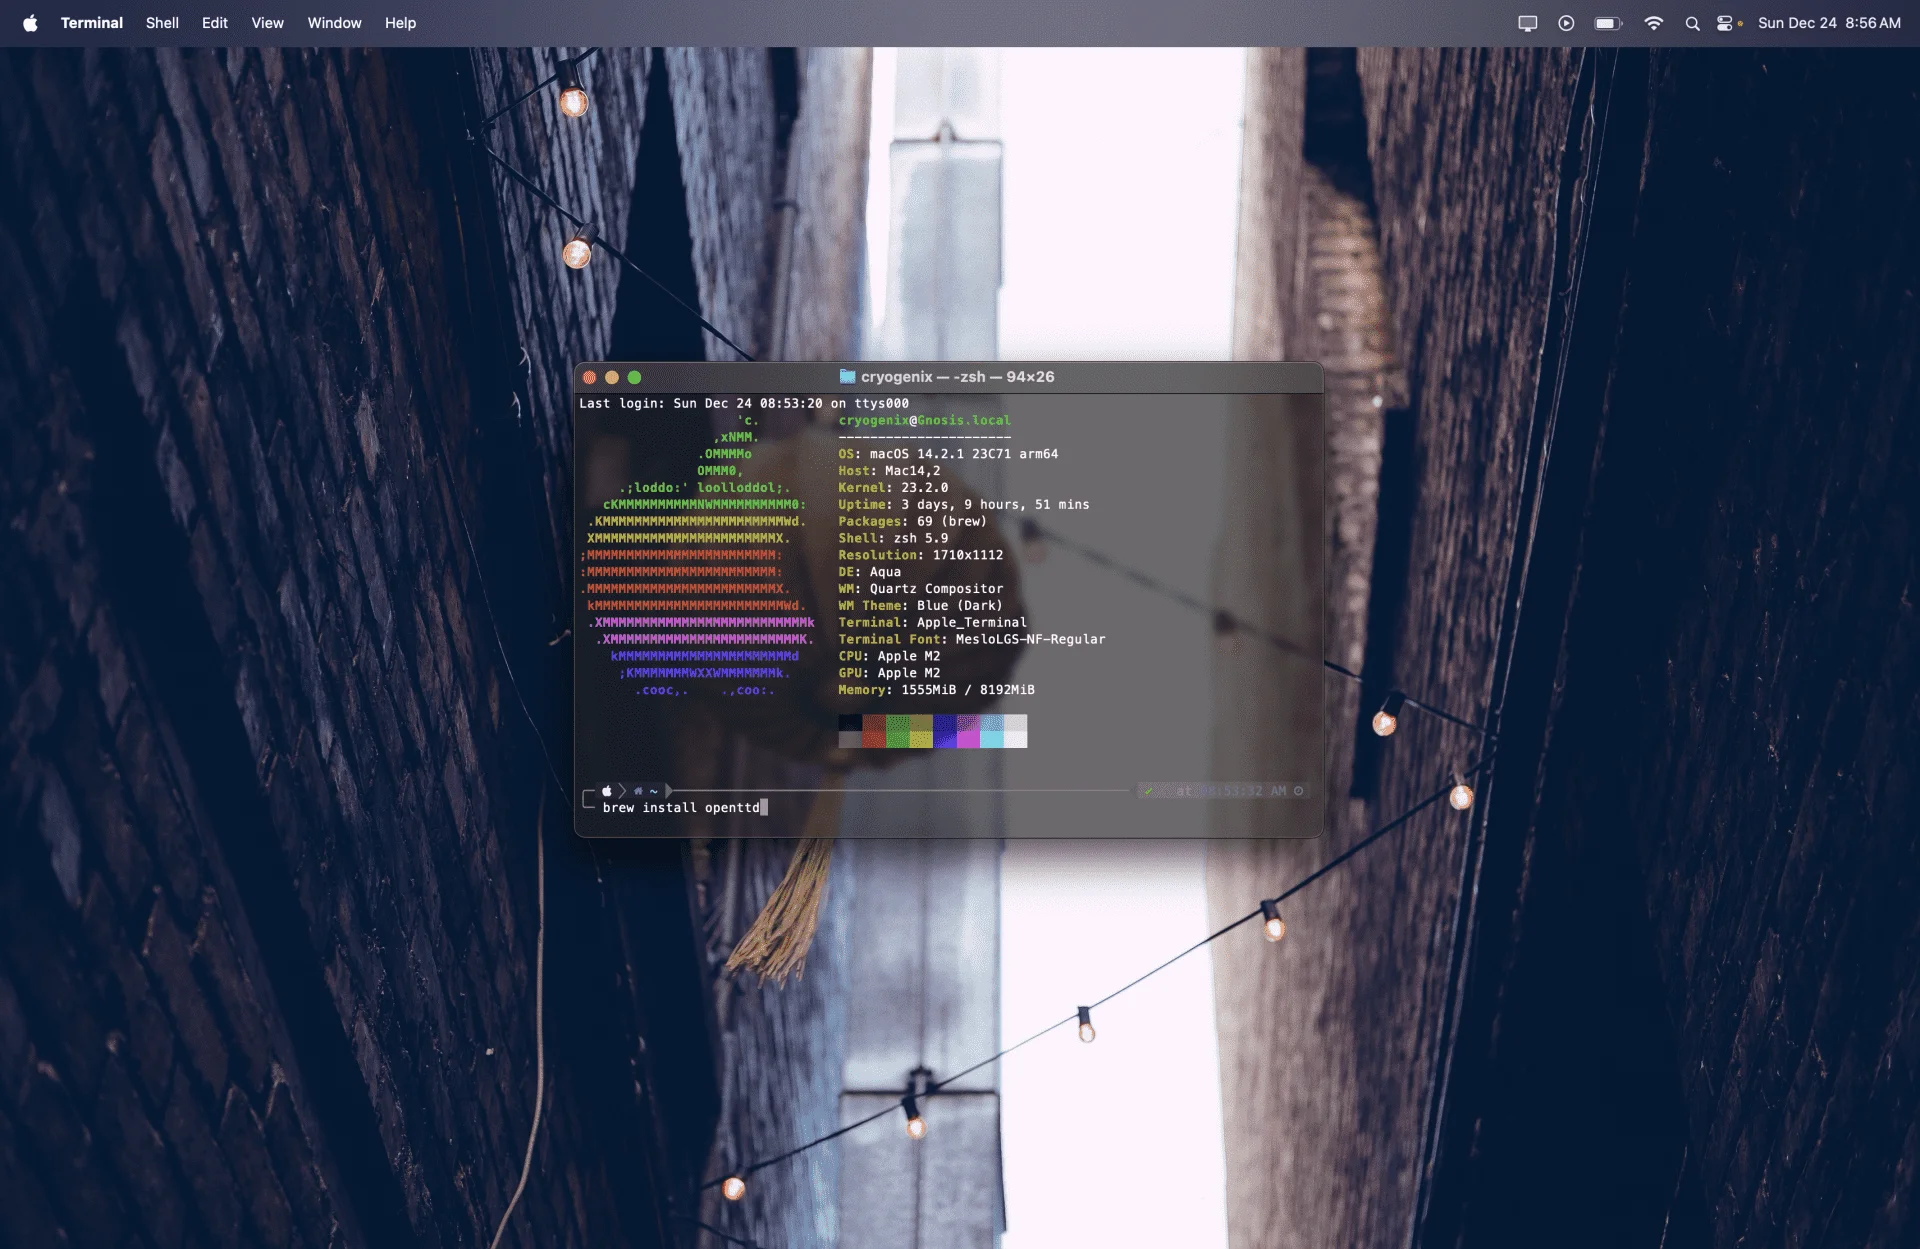Click the green color block in palette

point(897,731)
